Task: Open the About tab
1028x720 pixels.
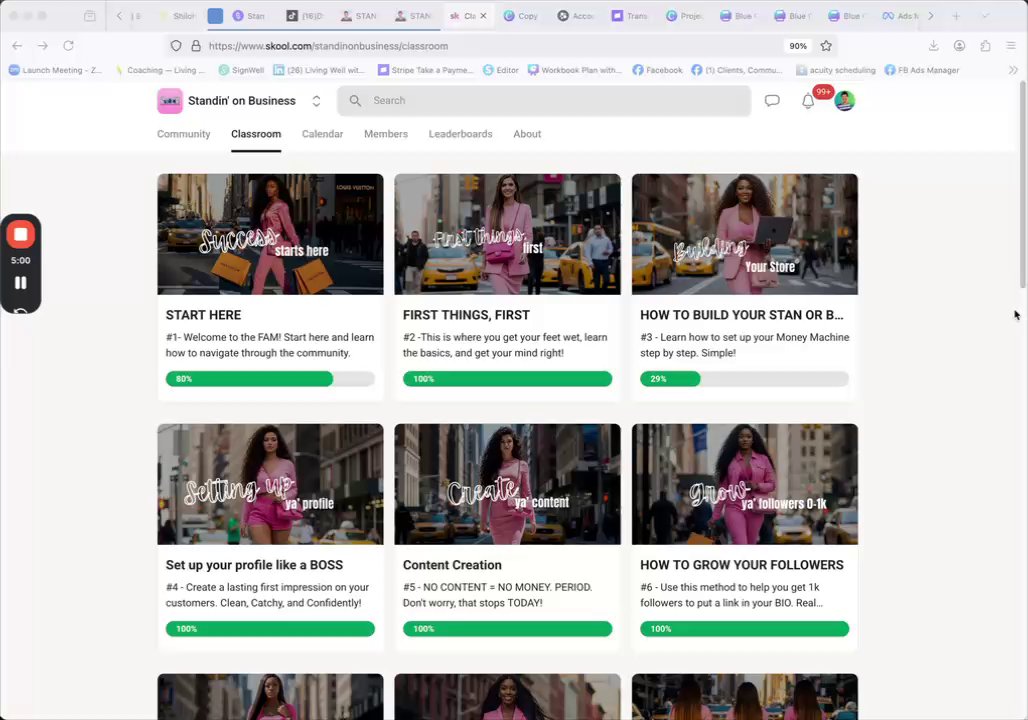Action: [527, 134]
